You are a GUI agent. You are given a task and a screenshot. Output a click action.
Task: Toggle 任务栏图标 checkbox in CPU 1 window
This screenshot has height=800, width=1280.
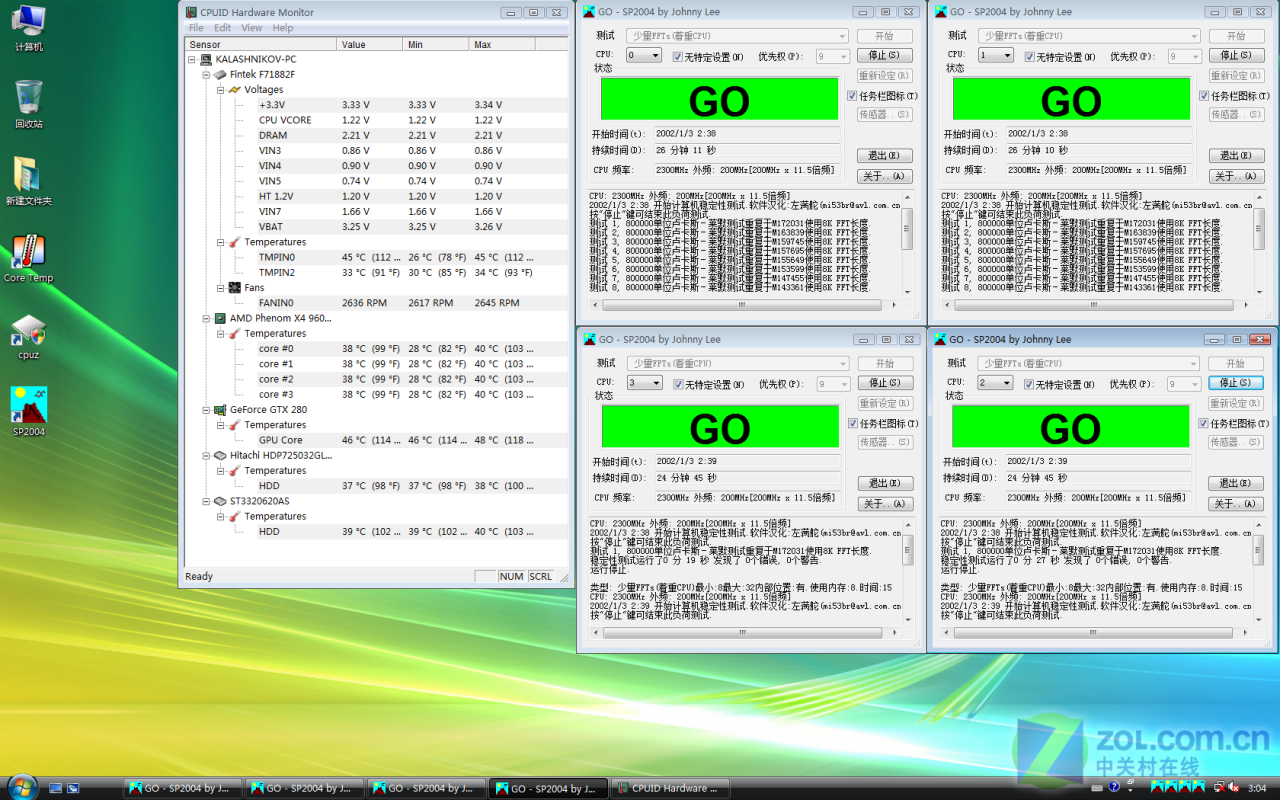(1204, 96)
